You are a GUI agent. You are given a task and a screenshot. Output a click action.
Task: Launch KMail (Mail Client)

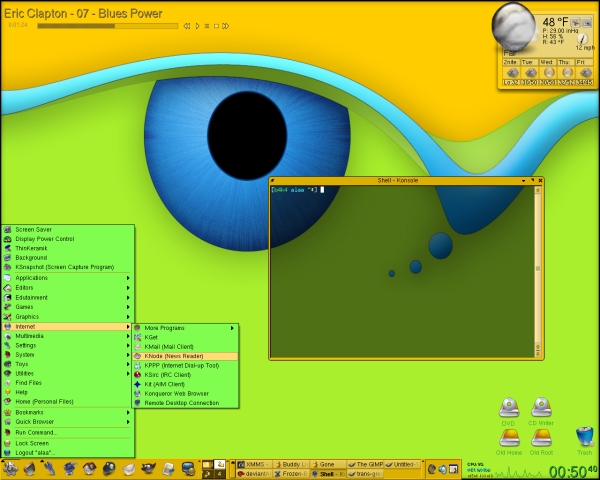[185, 347]
